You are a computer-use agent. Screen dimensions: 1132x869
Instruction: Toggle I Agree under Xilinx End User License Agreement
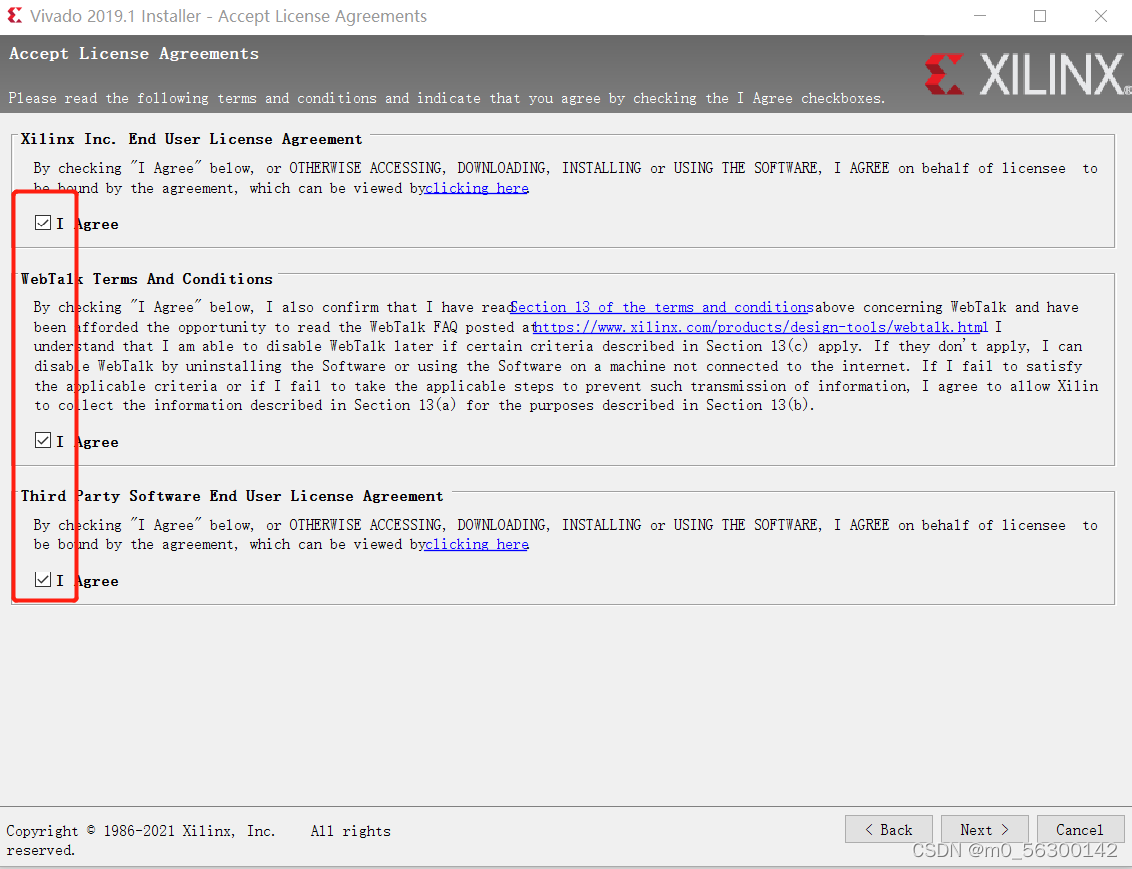(43, 223)
